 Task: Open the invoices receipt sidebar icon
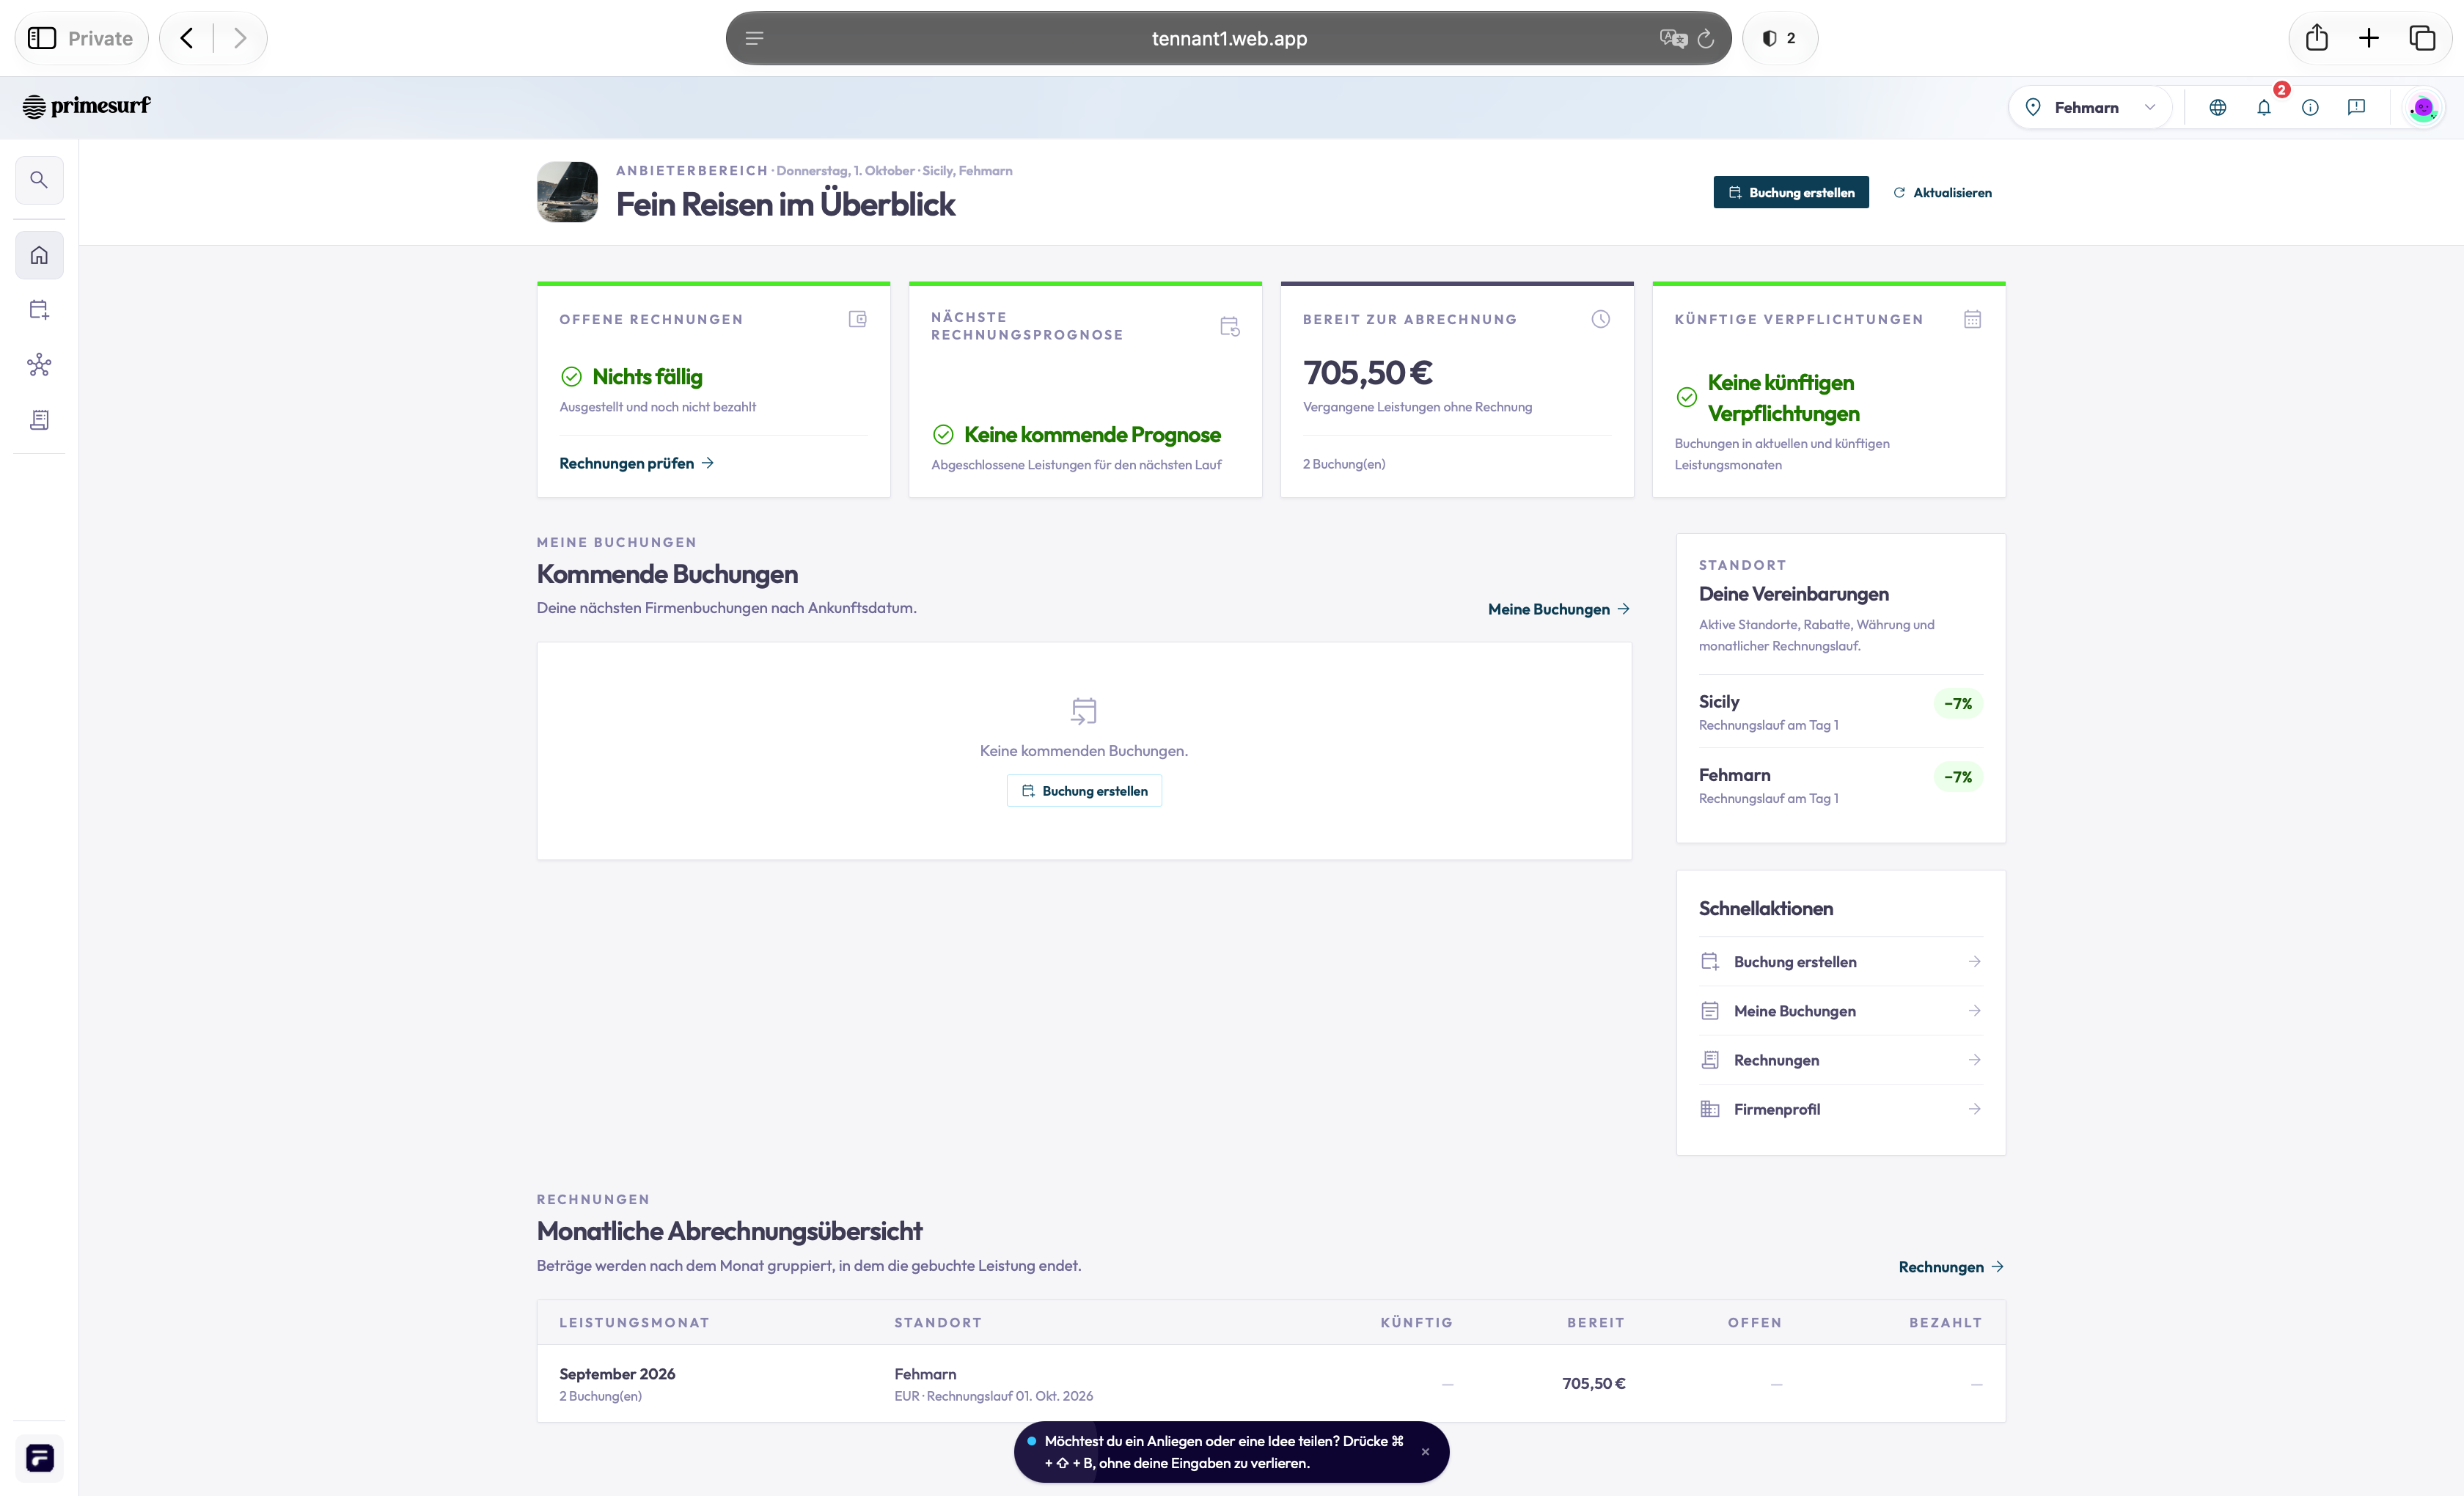click(39, 420)
